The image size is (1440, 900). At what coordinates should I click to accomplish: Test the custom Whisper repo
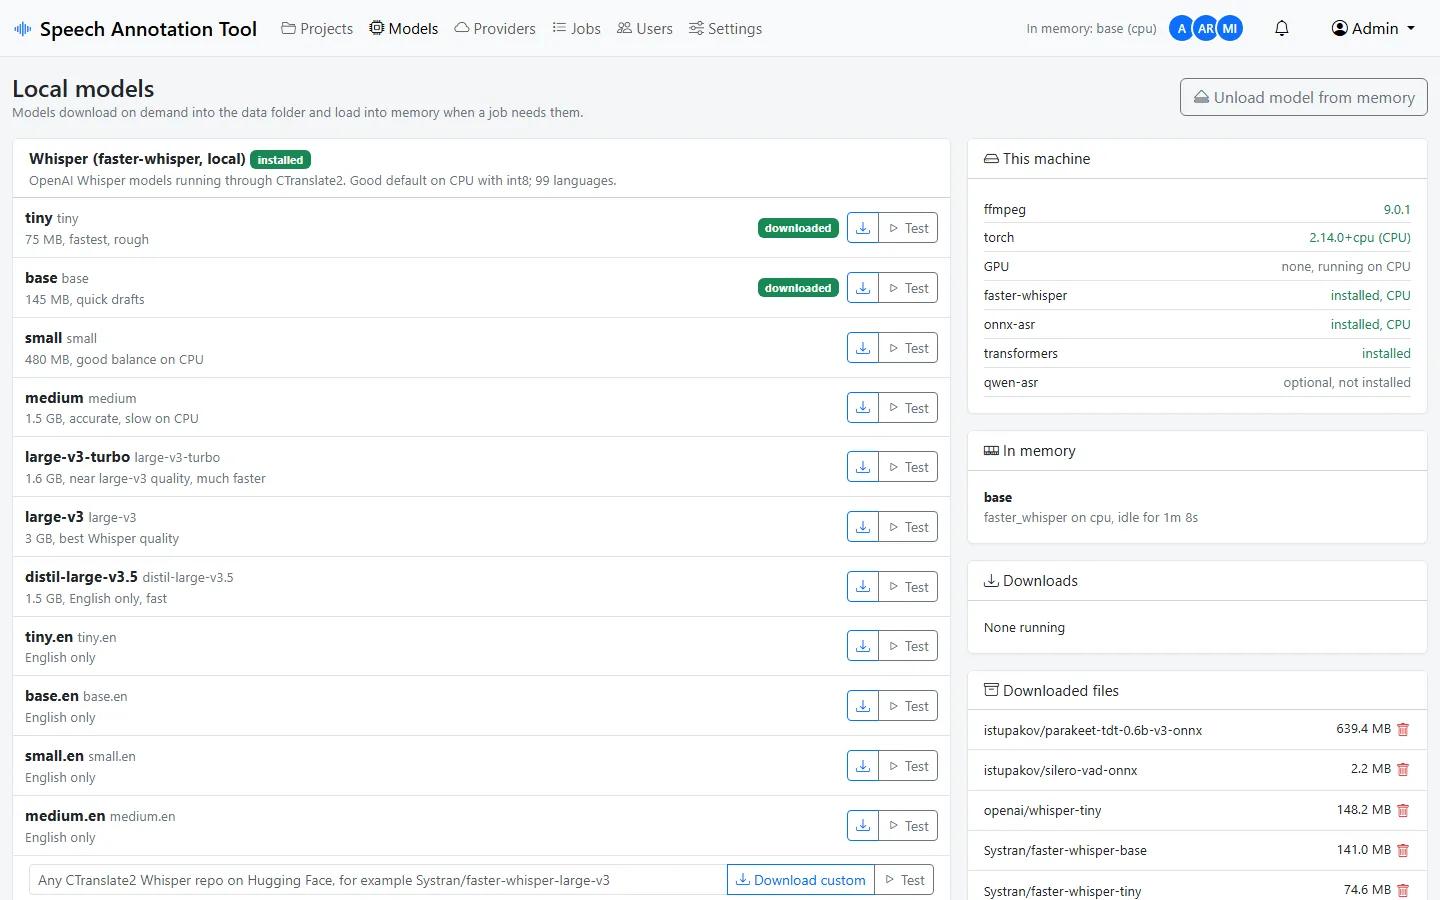904,880
